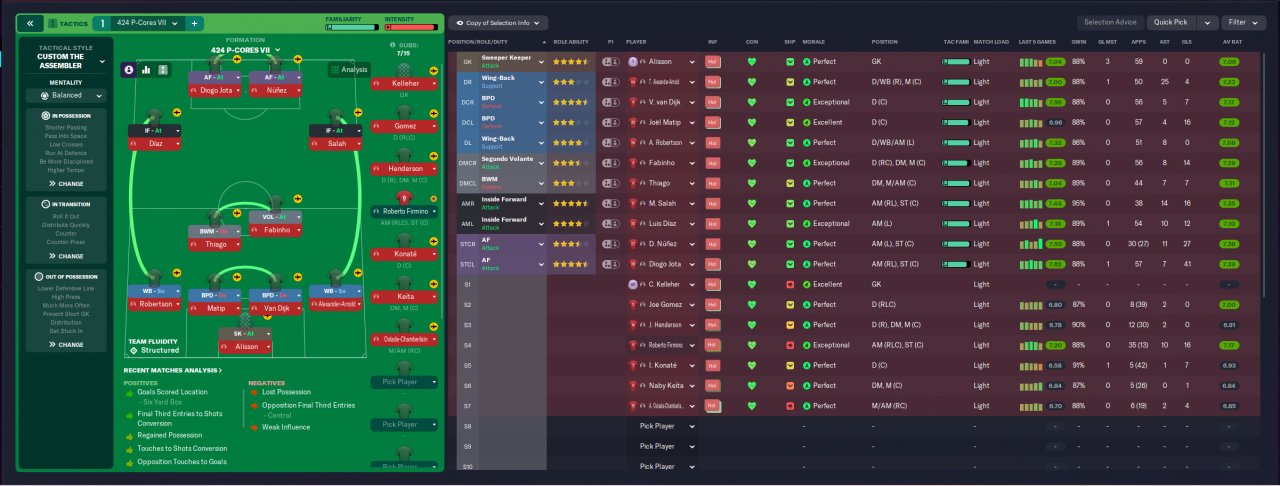1280x486 pixels.
Task: Click the Intensity bar
Action: 412,27
